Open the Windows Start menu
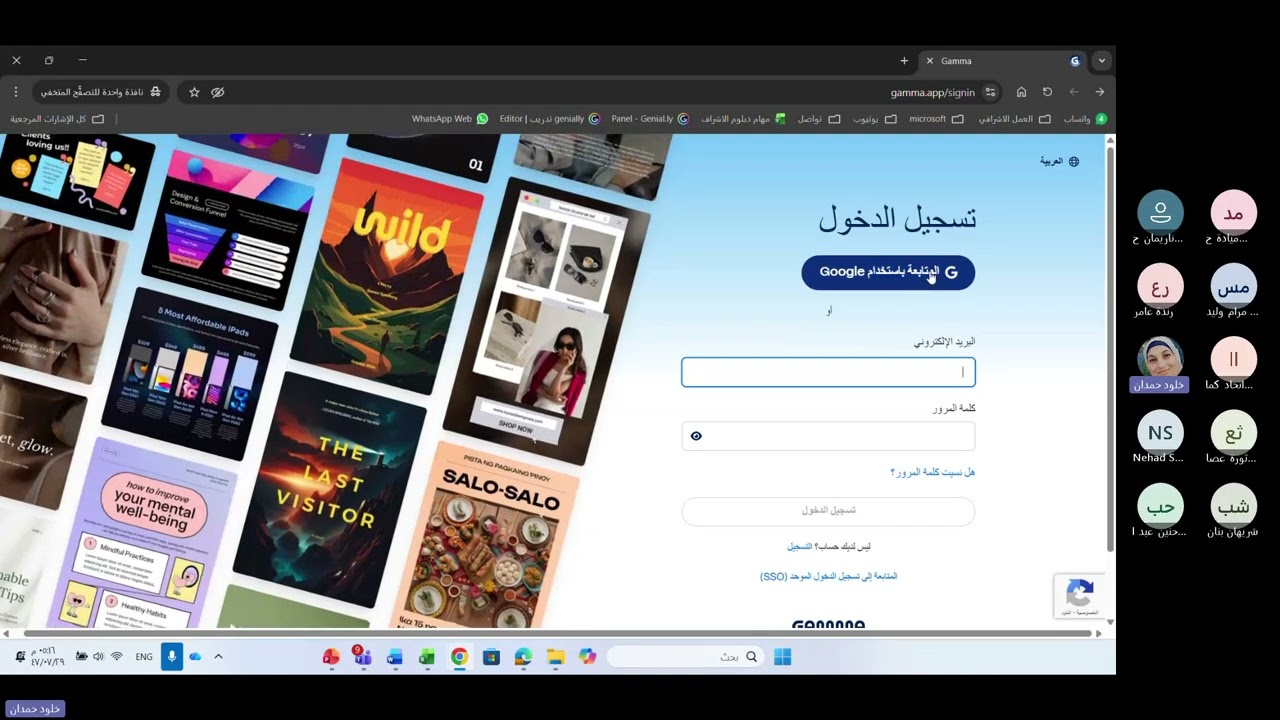This screenshot has width=1280, height=720. point(782,657)
